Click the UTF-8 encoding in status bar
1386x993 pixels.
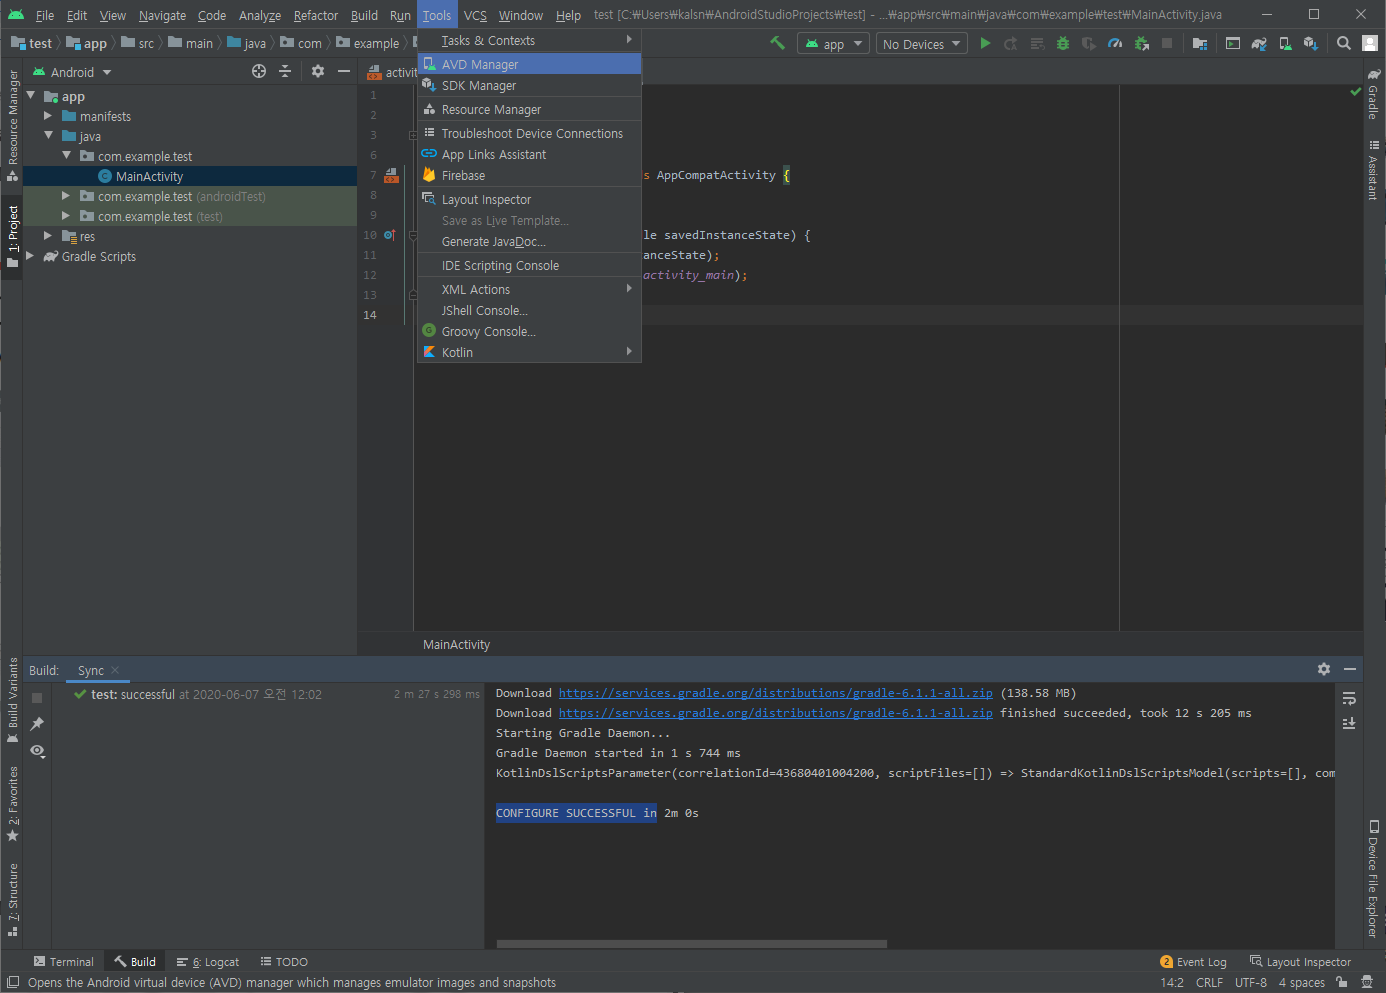tap(1250, 982)
